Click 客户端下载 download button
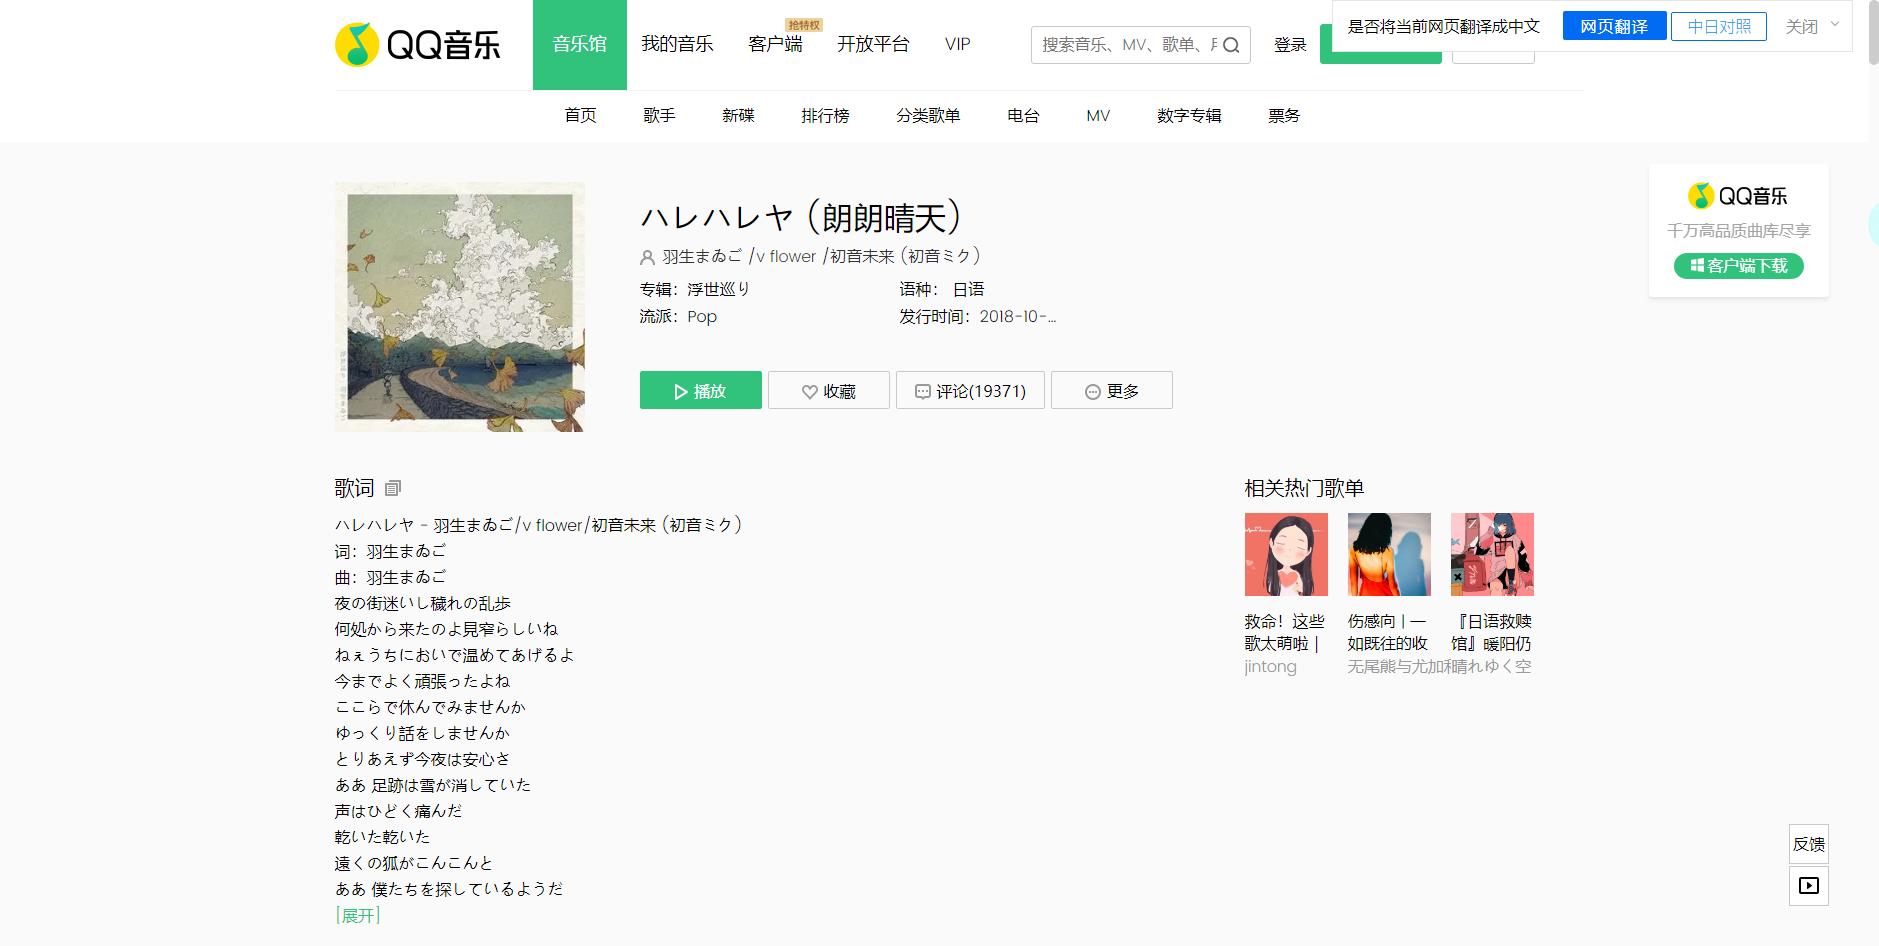Viewport: 1879px width, 946px height. click(x=1738, y=266)
